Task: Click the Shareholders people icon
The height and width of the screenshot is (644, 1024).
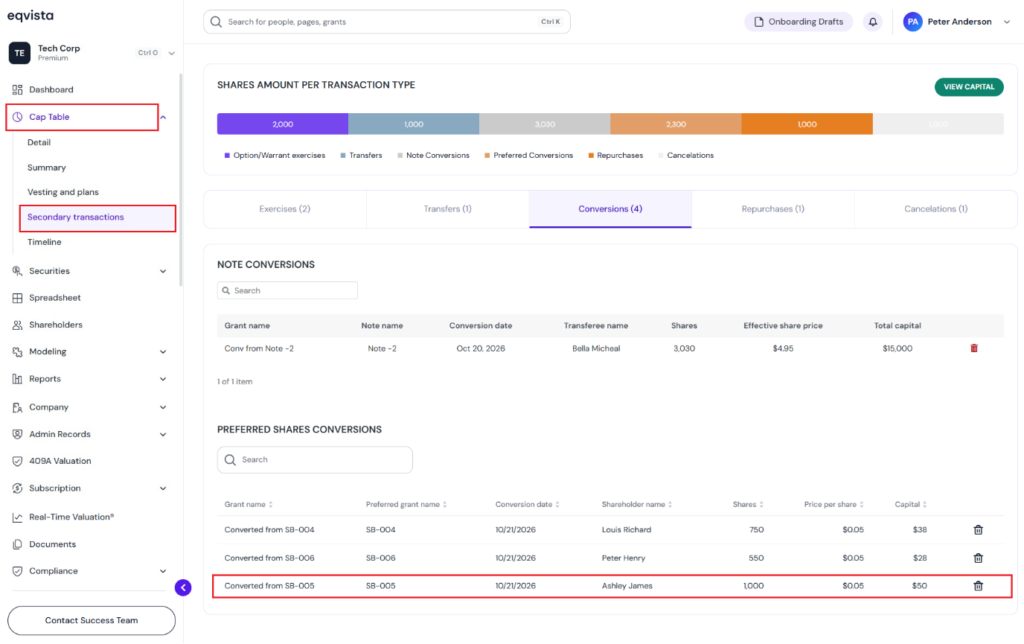Action: 17,325
